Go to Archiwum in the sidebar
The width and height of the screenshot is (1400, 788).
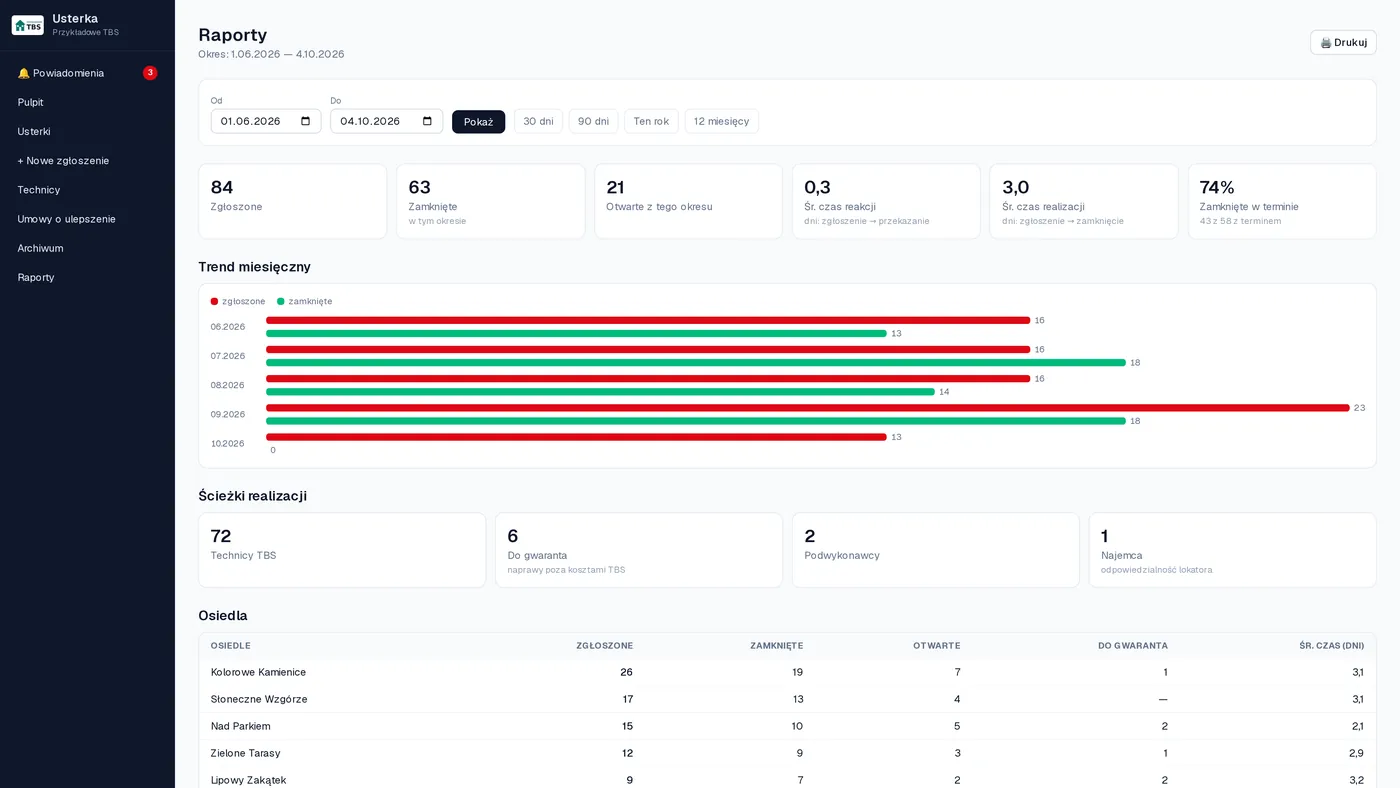click(x=87, y=248)
